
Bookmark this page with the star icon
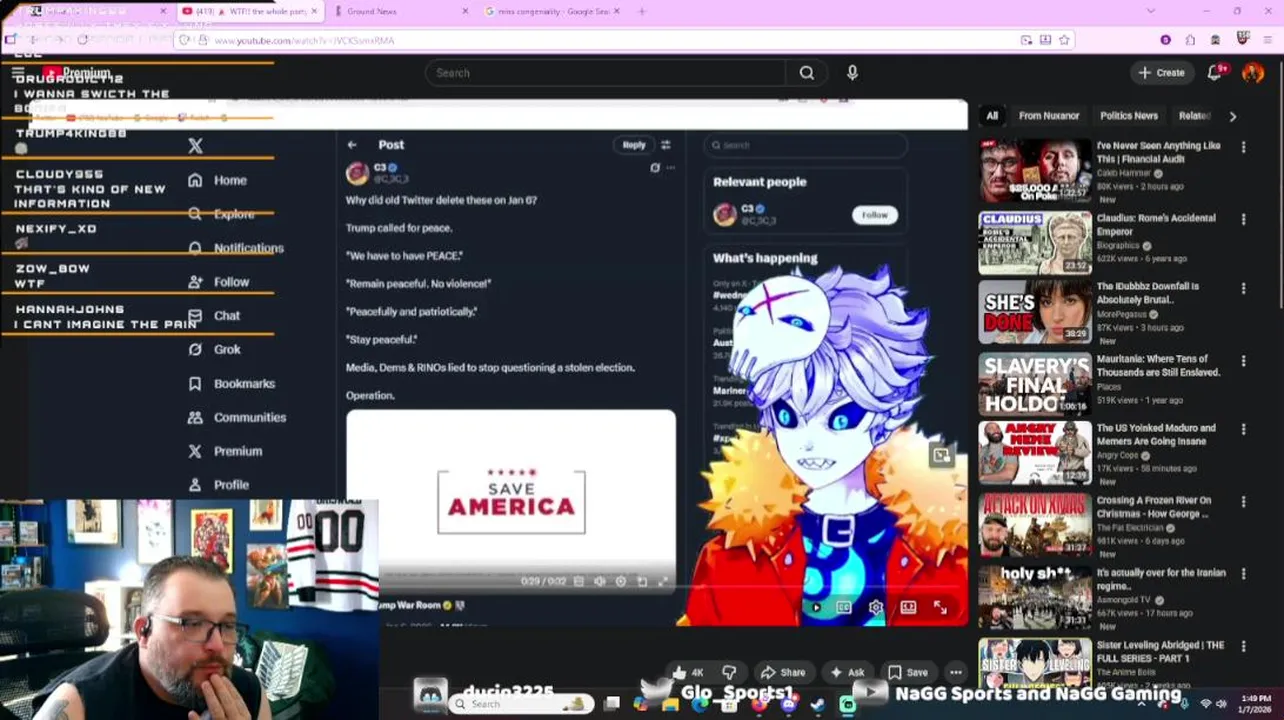click(x=1064, y=40)
